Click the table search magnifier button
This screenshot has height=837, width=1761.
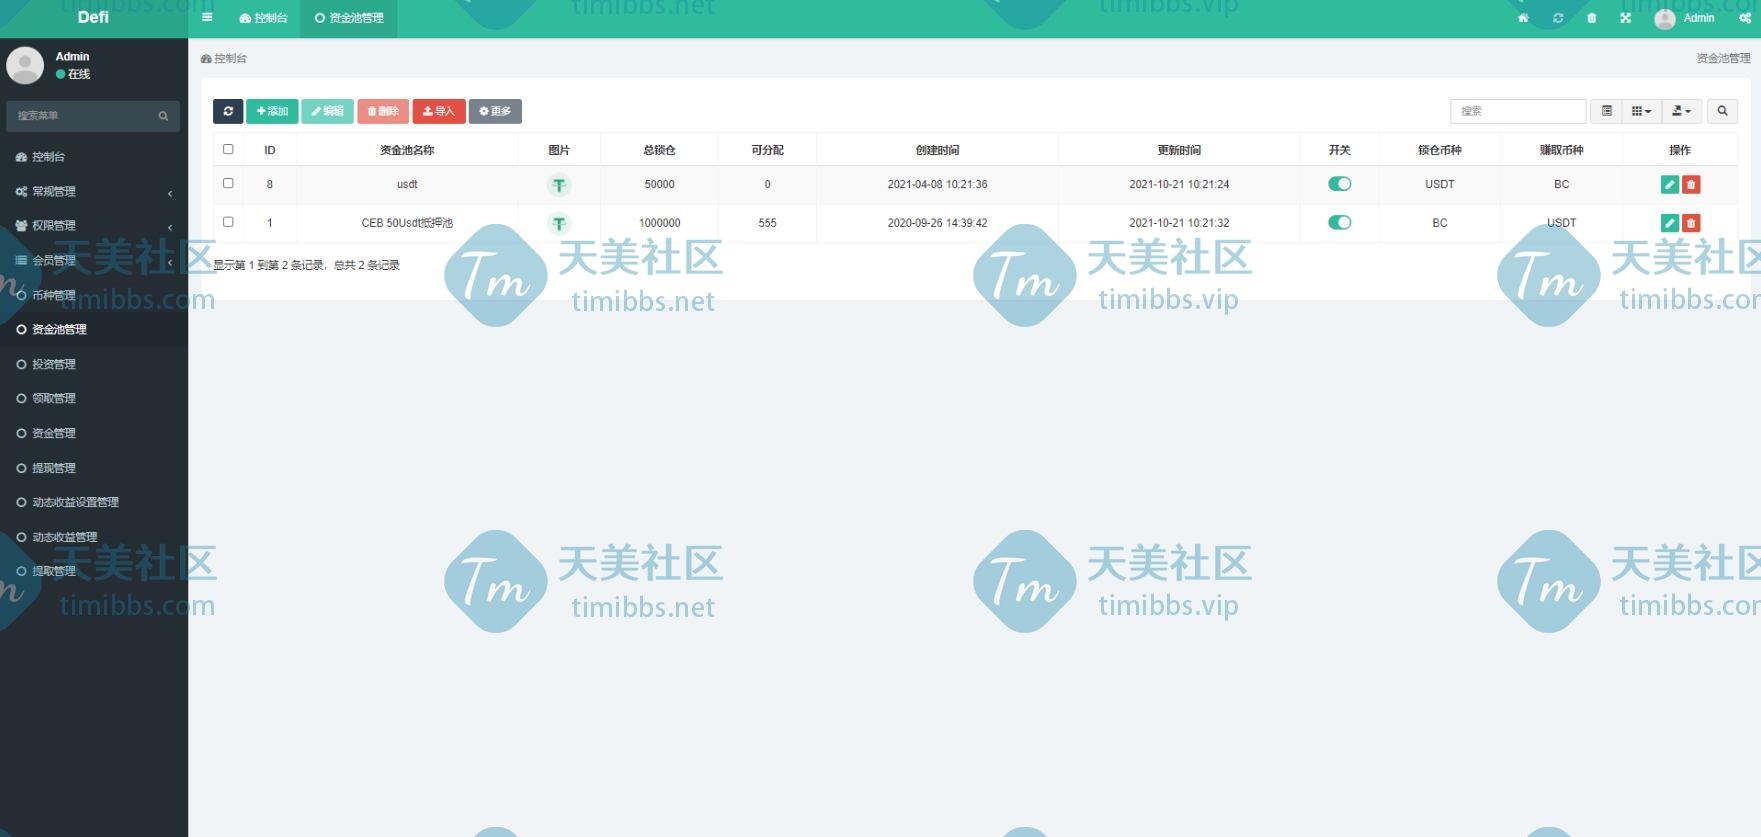tap(1722, 111)
